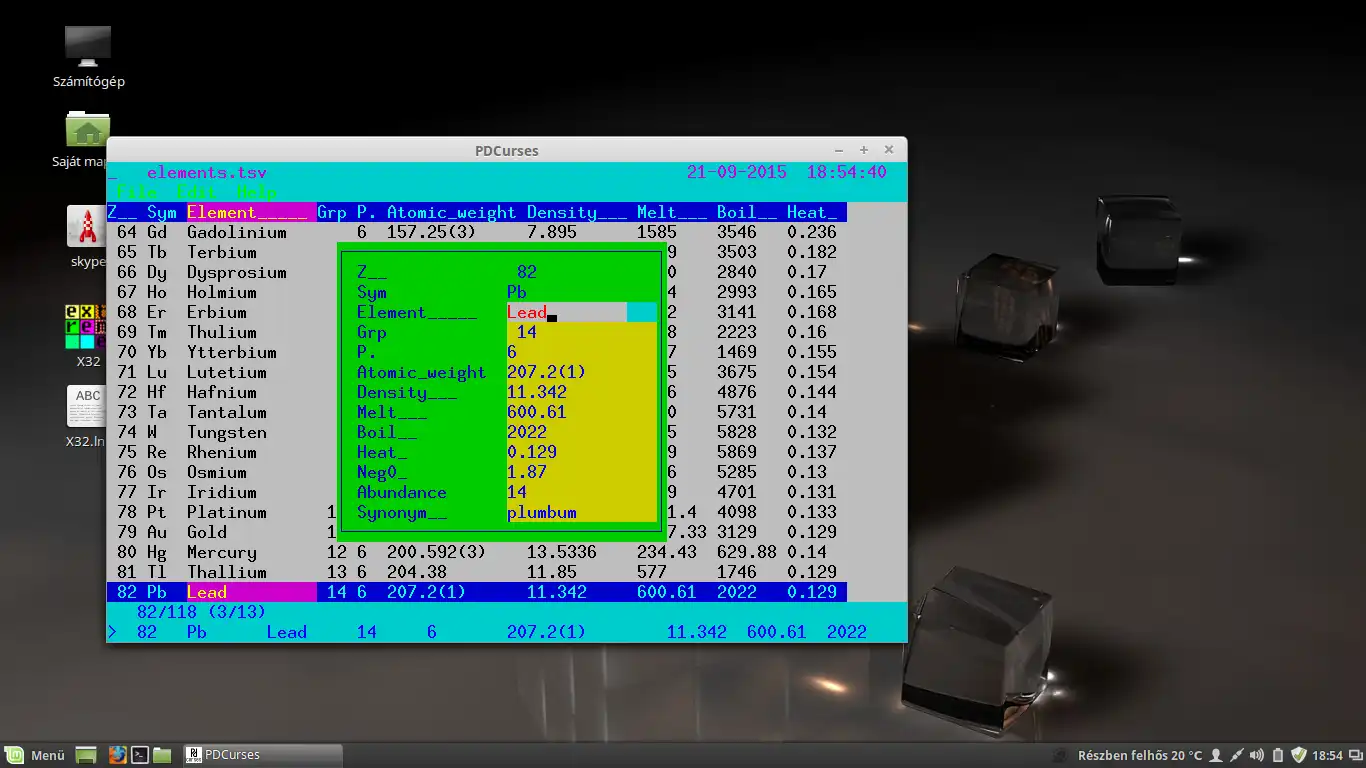The width and height of the screenshot is (1366, 768).
Task: Click the Heat_ column header
Action: (812, 212)
